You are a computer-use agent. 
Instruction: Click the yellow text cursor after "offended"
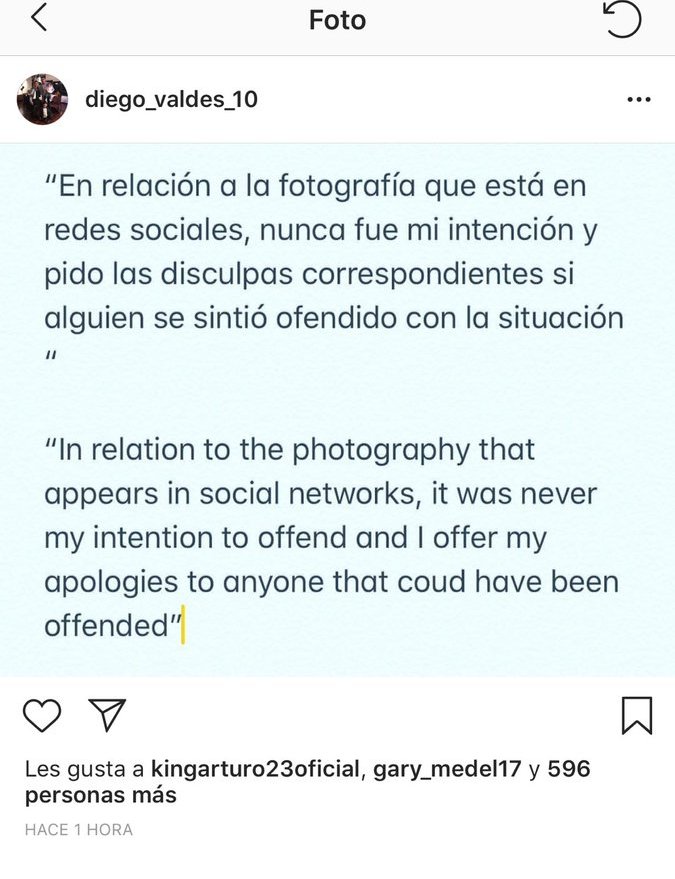184,627
